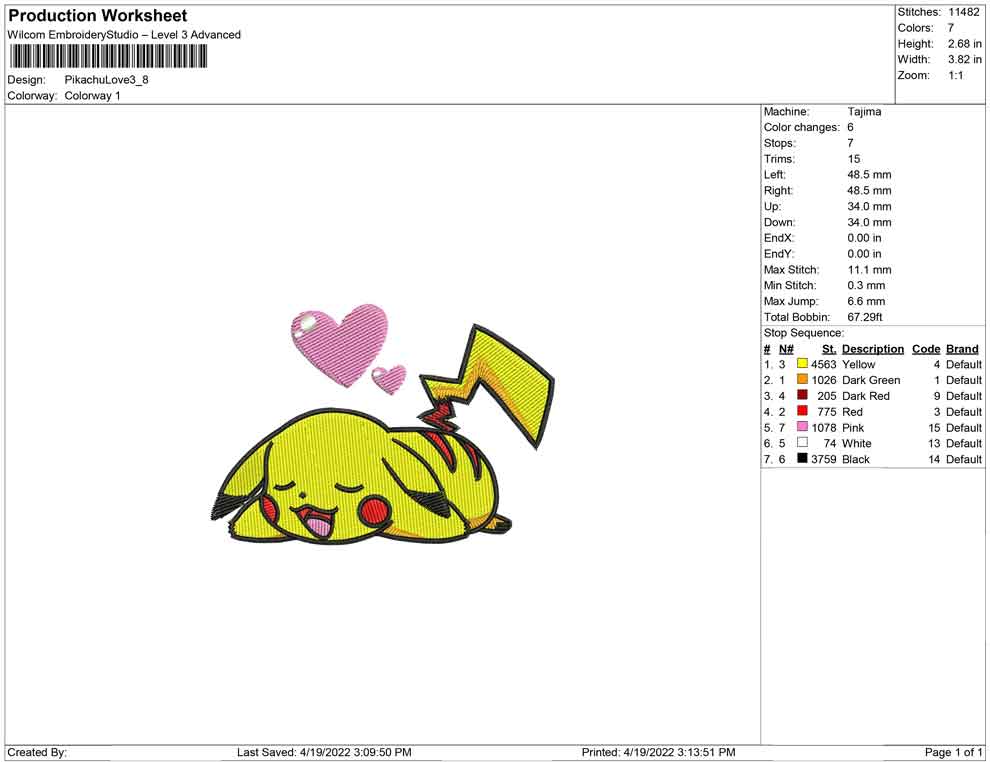This screenshot has height=762, width=990.
Task: Click the Machine value Tajima
Action: pos(864,112)
